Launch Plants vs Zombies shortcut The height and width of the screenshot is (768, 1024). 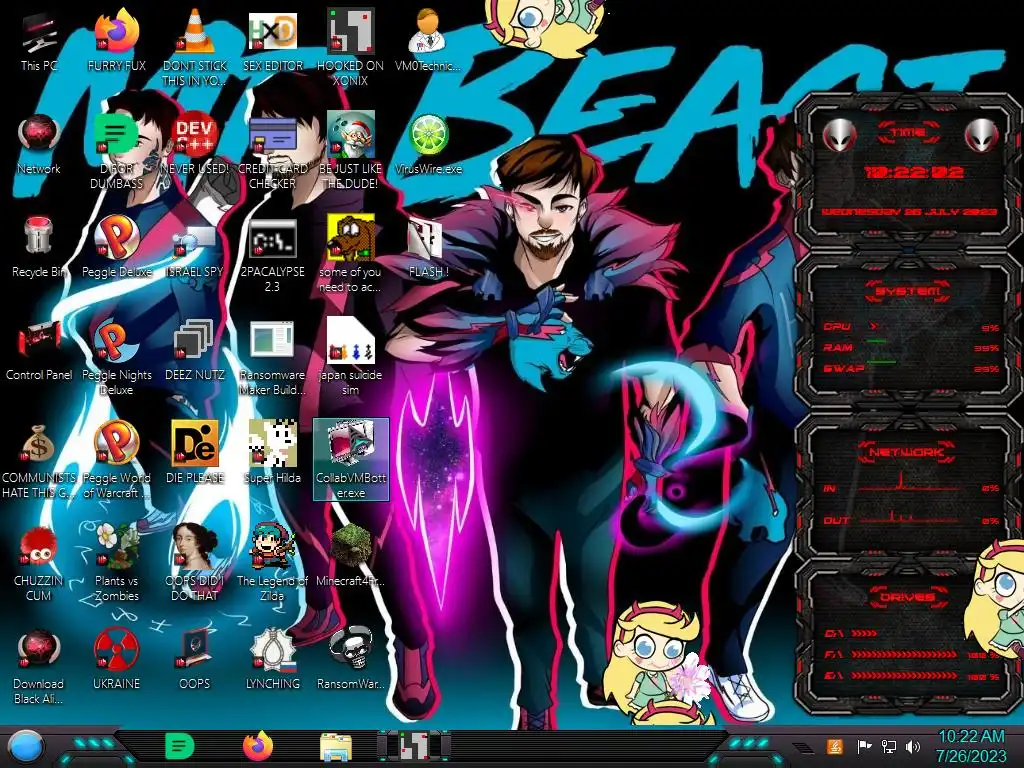coord(116,563)
